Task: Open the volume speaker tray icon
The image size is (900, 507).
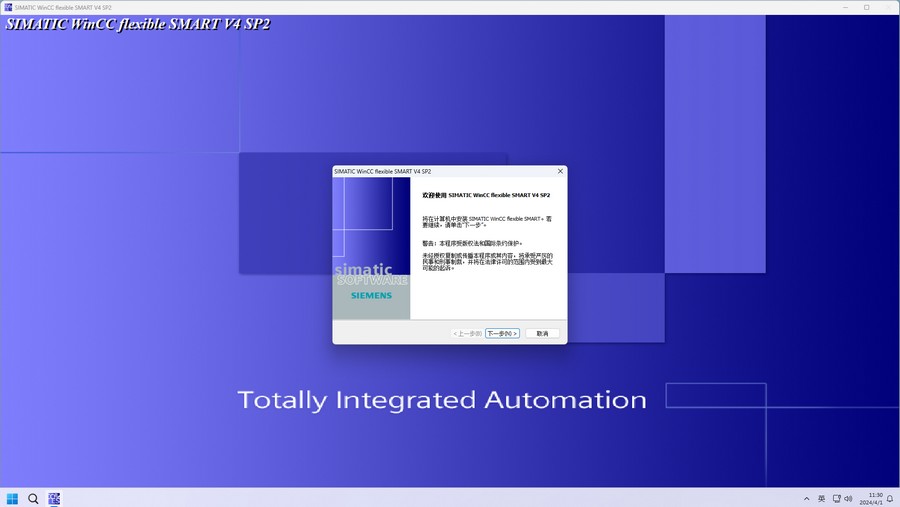Action: coord(848,499)
